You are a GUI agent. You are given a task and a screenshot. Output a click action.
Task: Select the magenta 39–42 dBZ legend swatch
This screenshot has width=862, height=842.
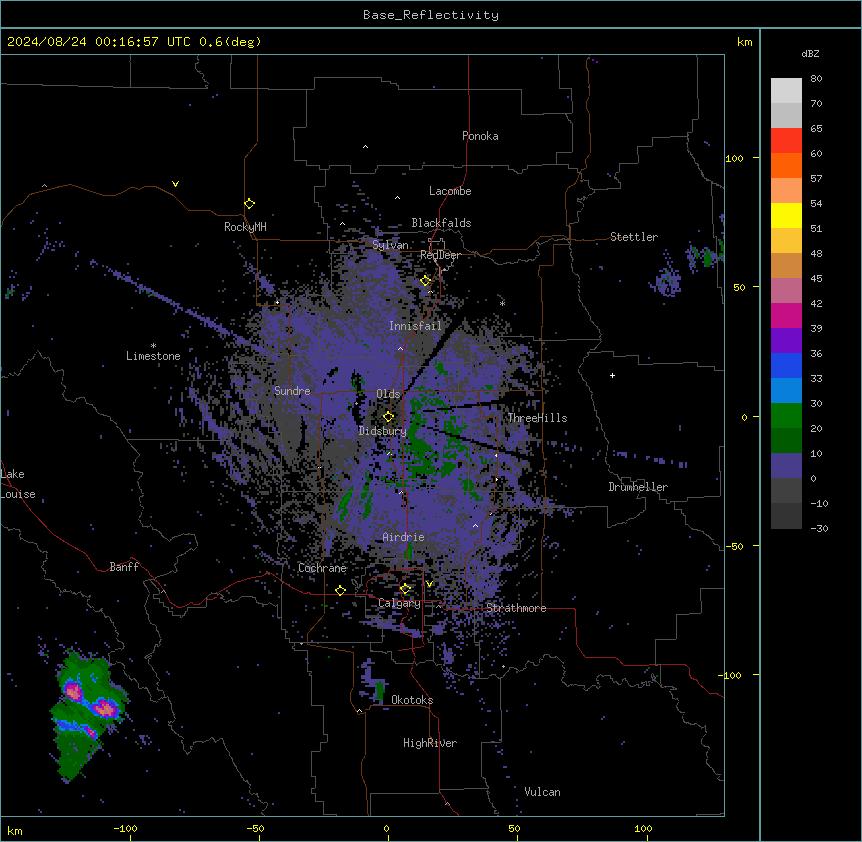pyautogui.click(x=786, y=315)
